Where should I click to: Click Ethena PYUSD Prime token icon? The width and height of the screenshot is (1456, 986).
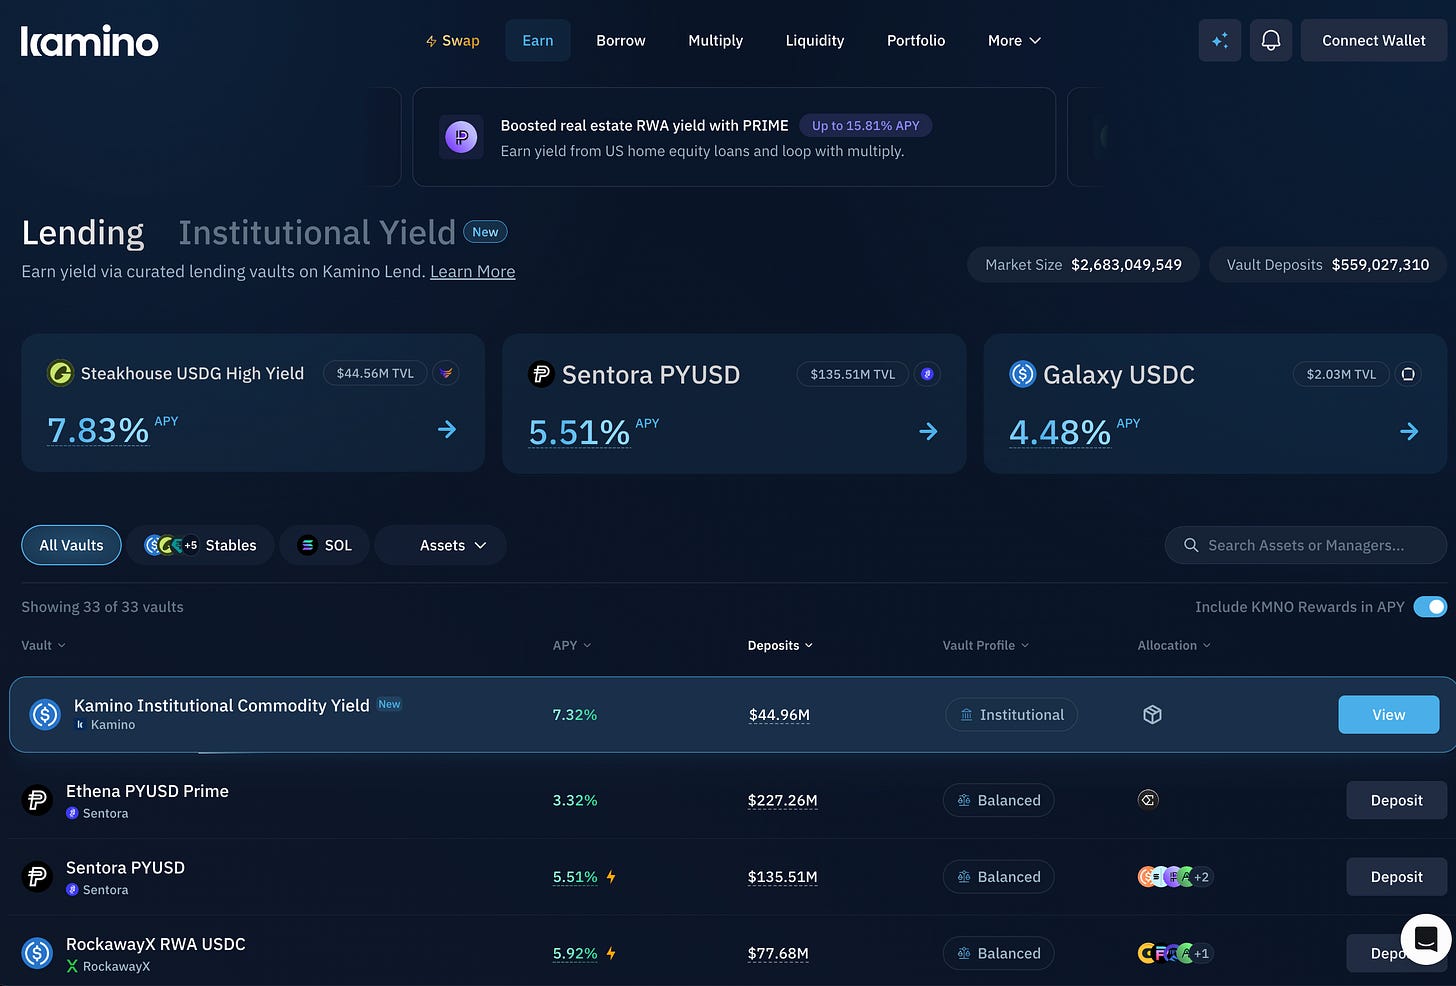point(37,800)
